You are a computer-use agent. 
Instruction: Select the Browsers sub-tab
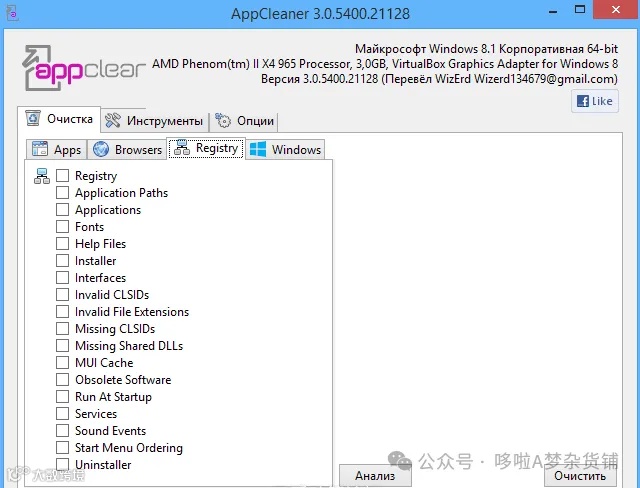pyautogui.click(x=127, y=149)
